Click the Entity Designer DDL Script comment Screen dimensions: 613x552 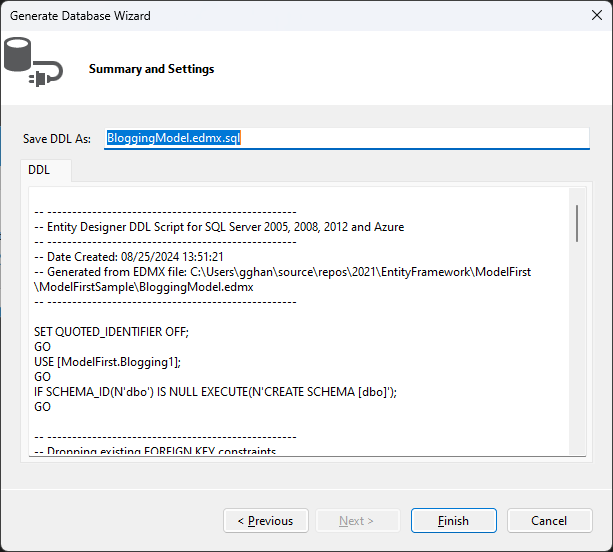(219, 227)
